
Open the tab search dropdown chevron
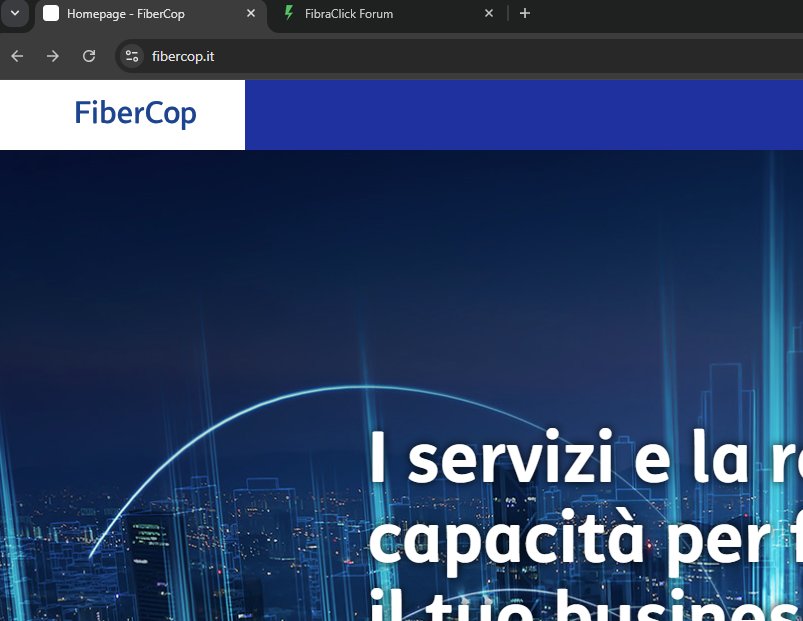(x=15, y=13)
